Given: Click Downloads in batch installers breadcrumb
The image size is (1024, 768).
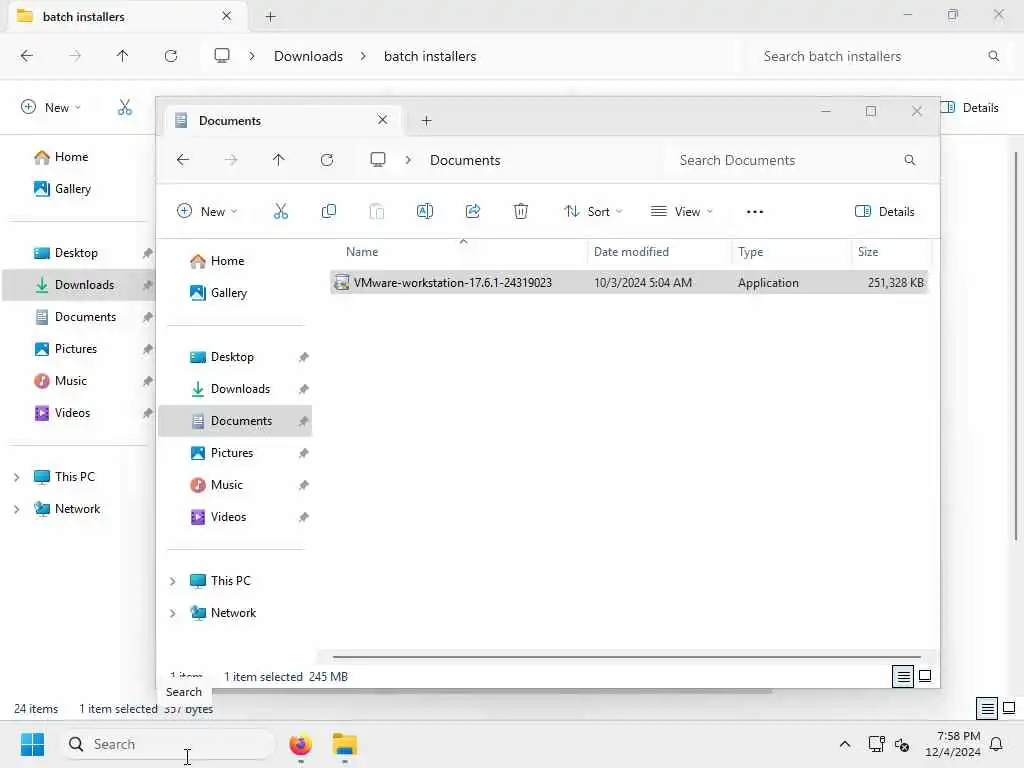Looking at the screenshot, I should click(308, 56).
